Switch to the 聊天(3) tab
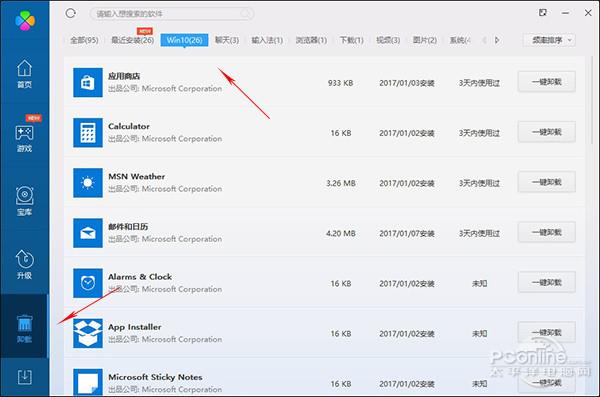 click(x=227, y=40)
